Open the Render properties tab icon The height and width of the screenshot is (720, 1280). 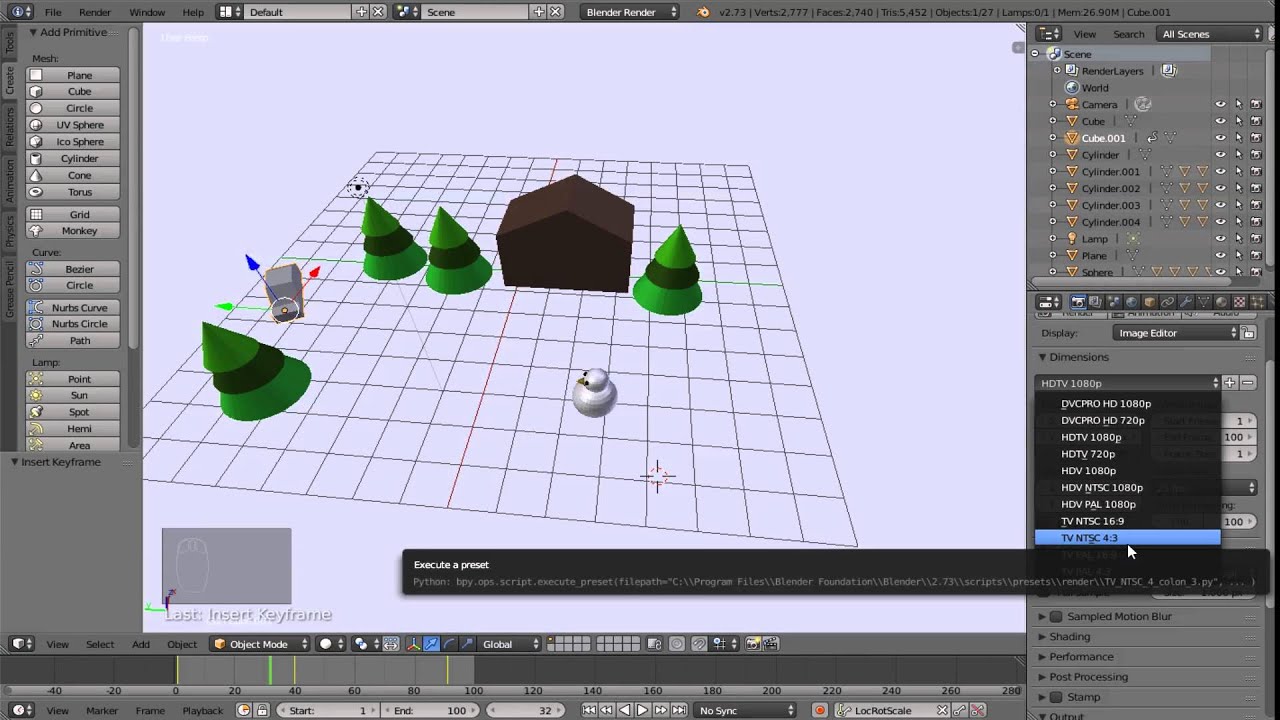[1079, 302]
